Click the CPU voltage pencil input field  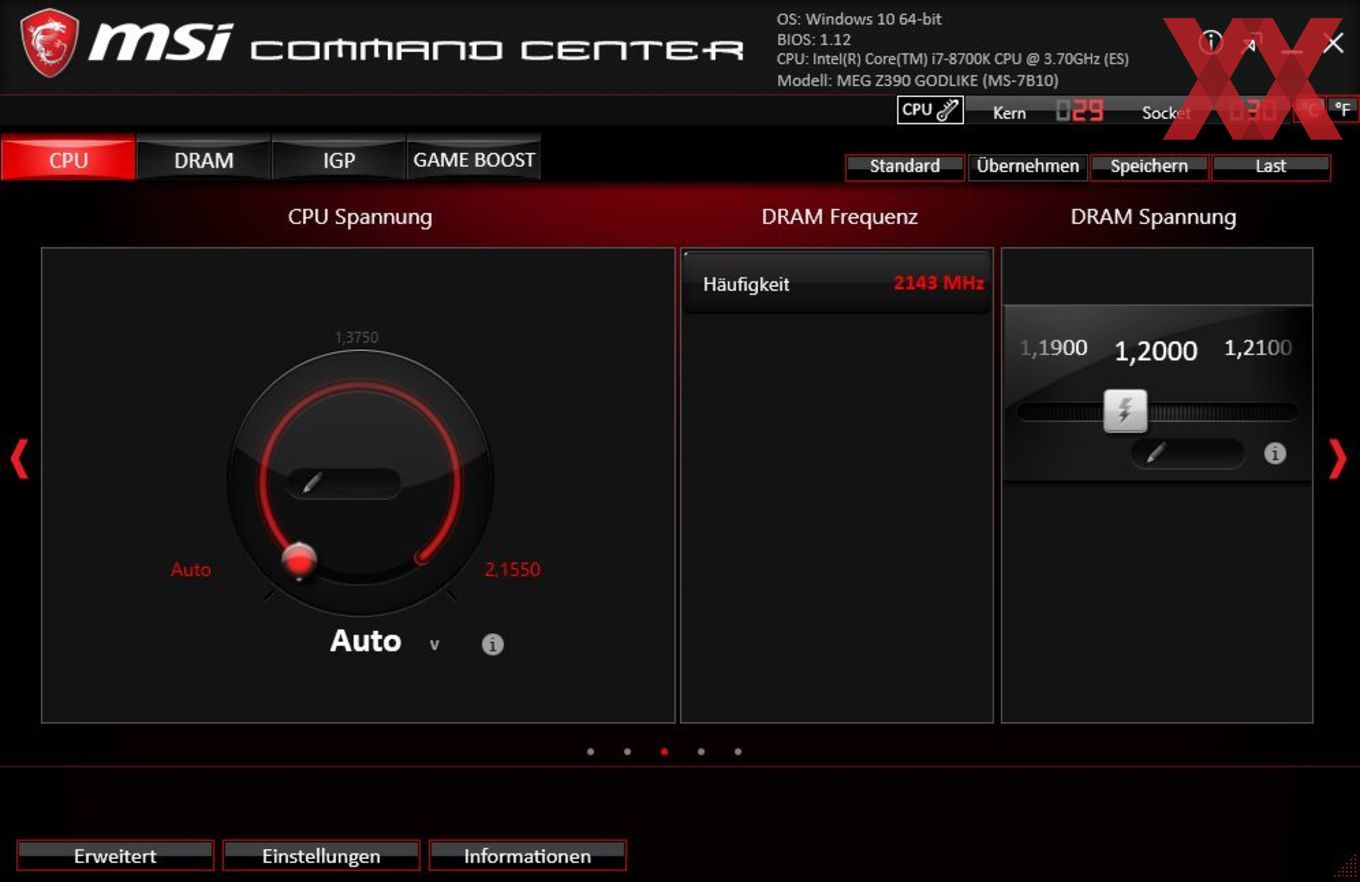click(x=344, y=483)
